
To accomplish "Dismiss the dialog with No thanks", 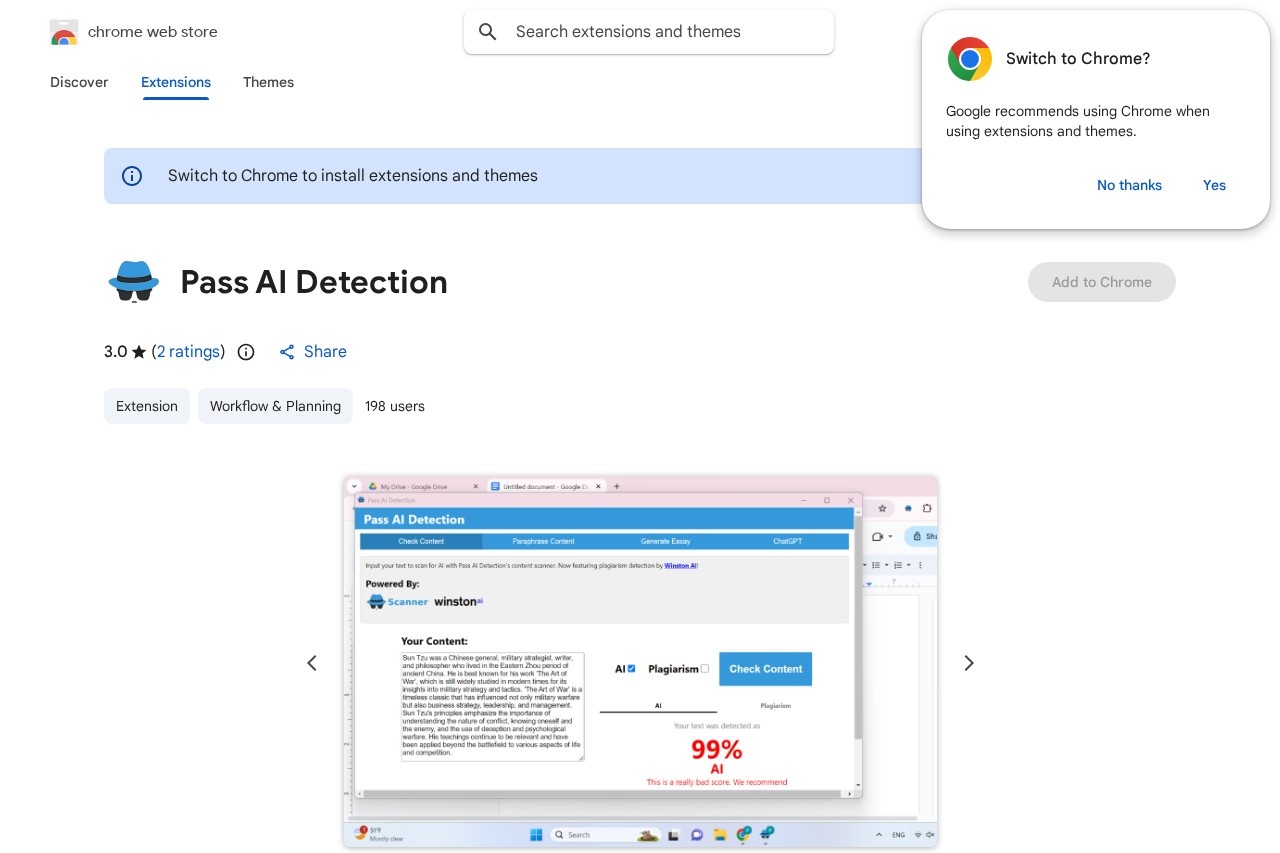I will (1129, 185).
